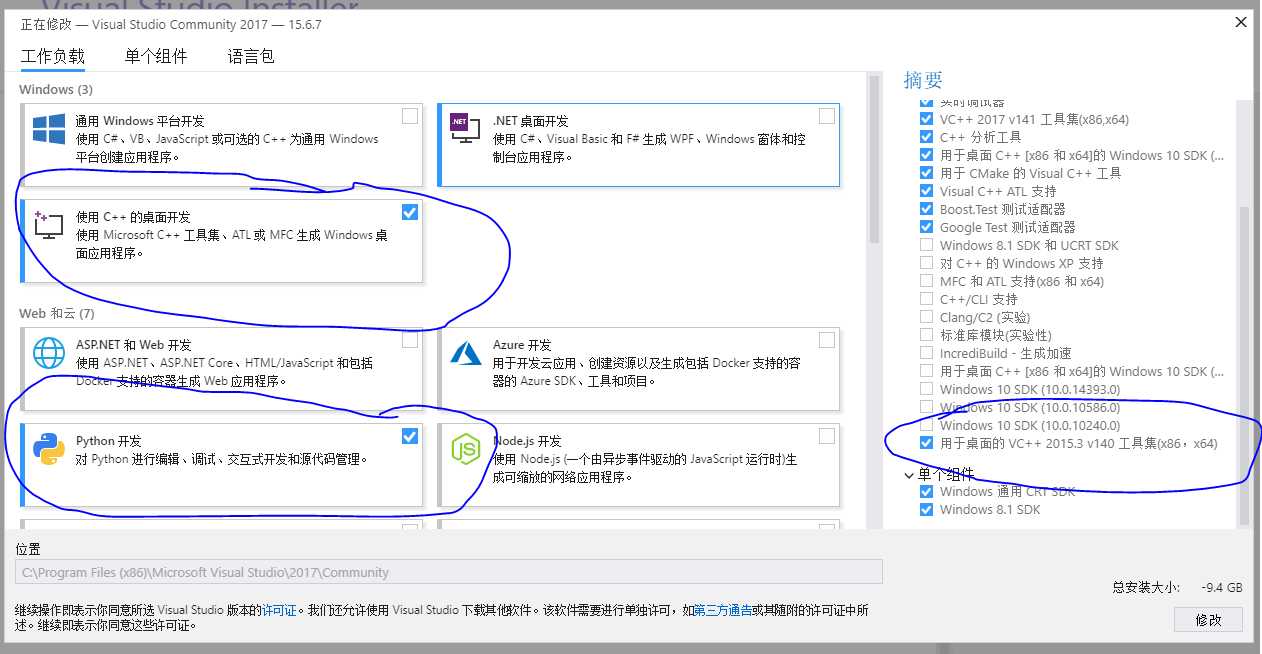Screen dimensions: 1262x654
Task: Click the workloads list vertical scrollbar
Action: [x=876, y=160]
